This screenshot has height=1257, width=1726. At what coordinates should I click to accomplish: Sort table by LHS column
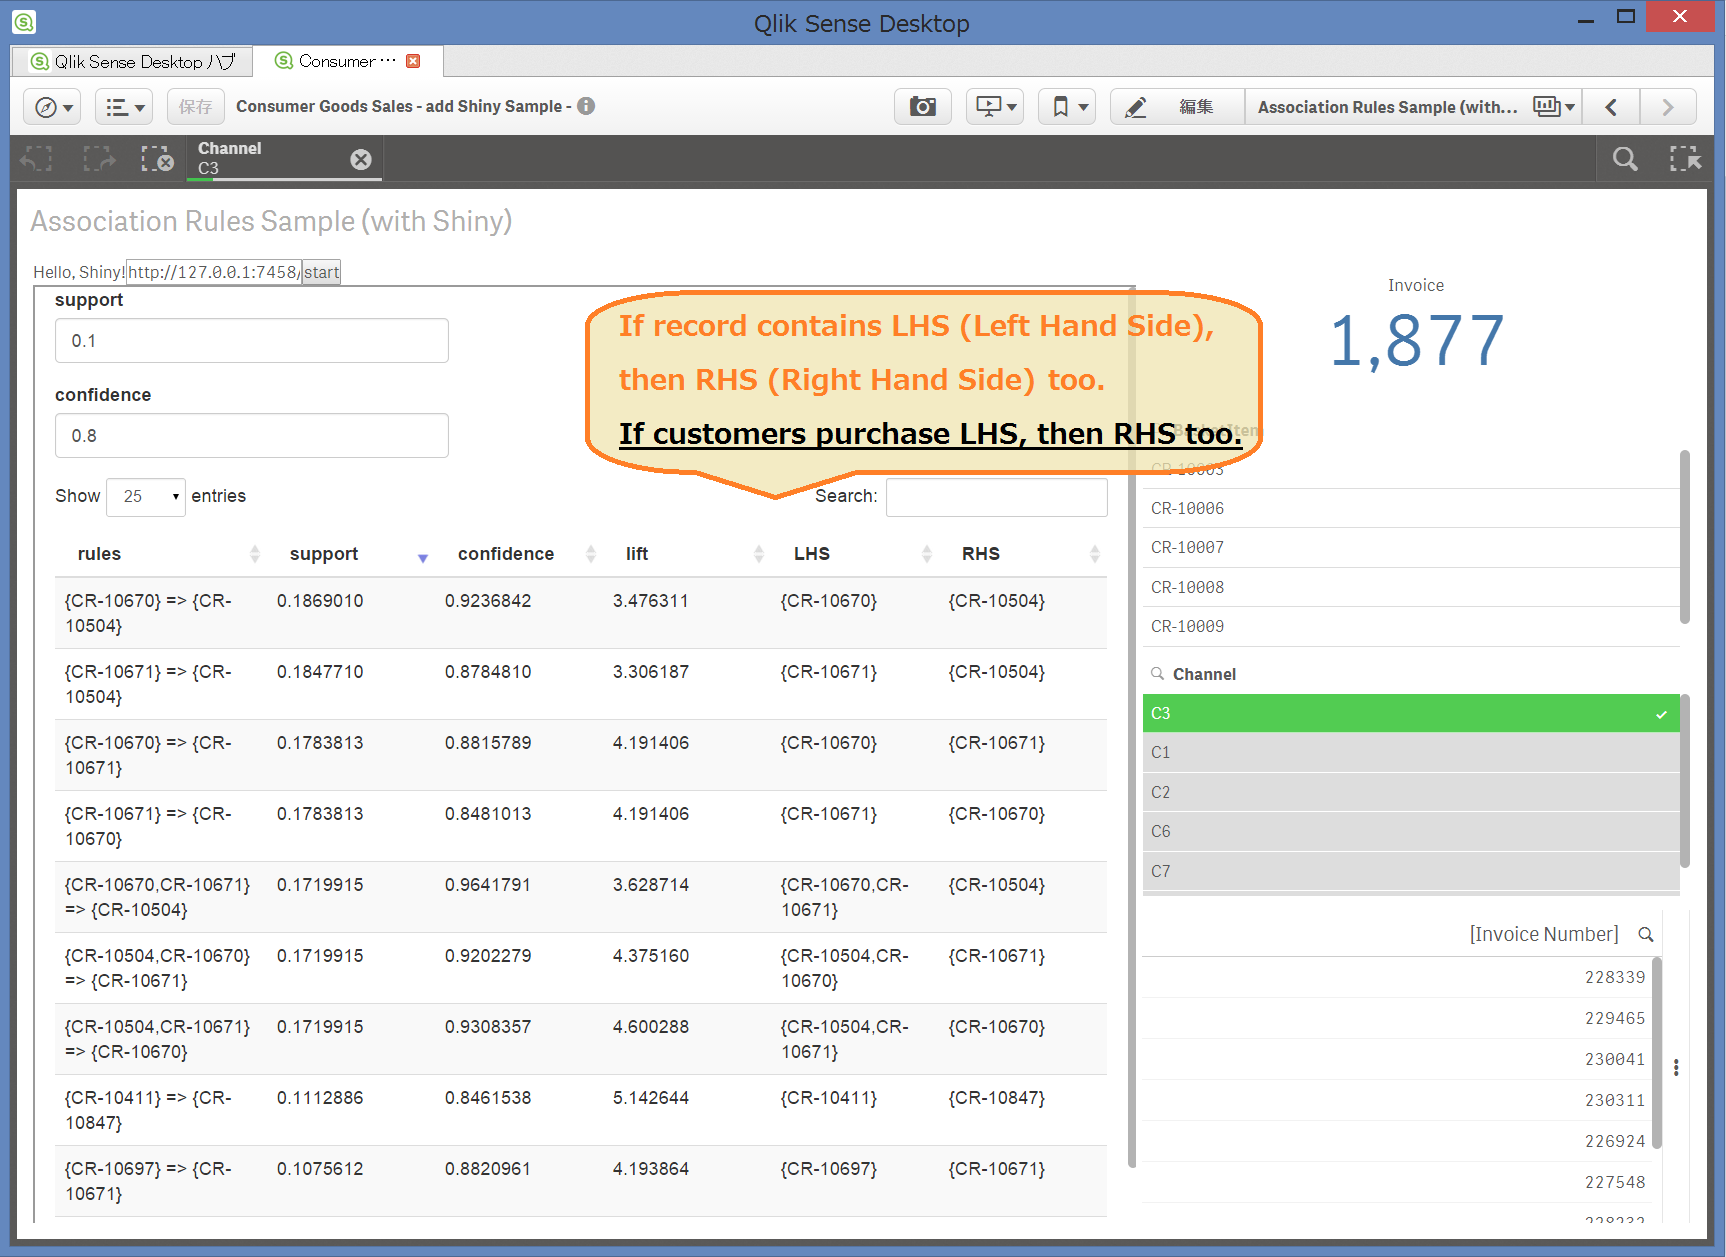coord(857,554)
